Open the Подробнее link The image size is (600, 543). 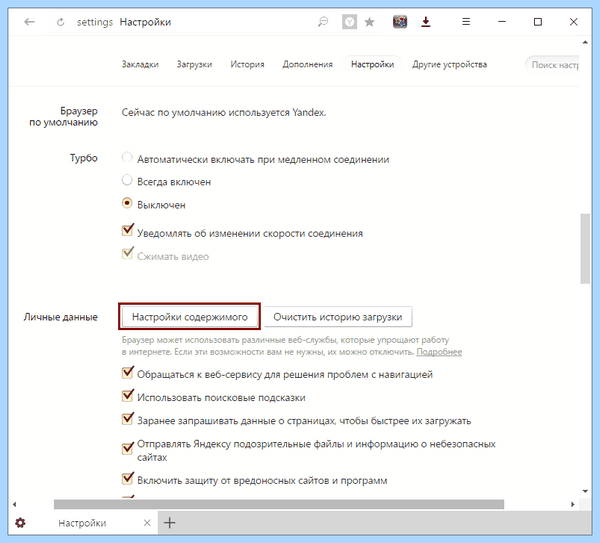tap(439, 352)
